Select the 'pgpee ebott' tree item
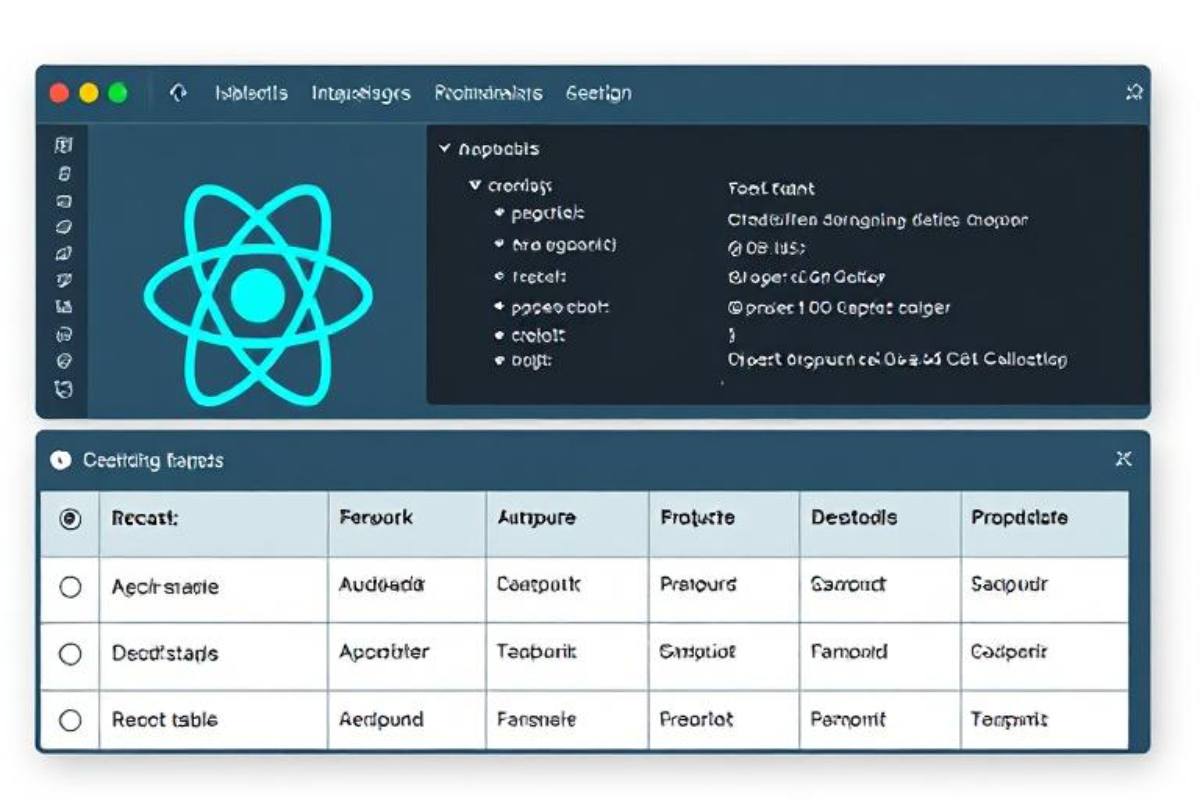 coord(560,308)
